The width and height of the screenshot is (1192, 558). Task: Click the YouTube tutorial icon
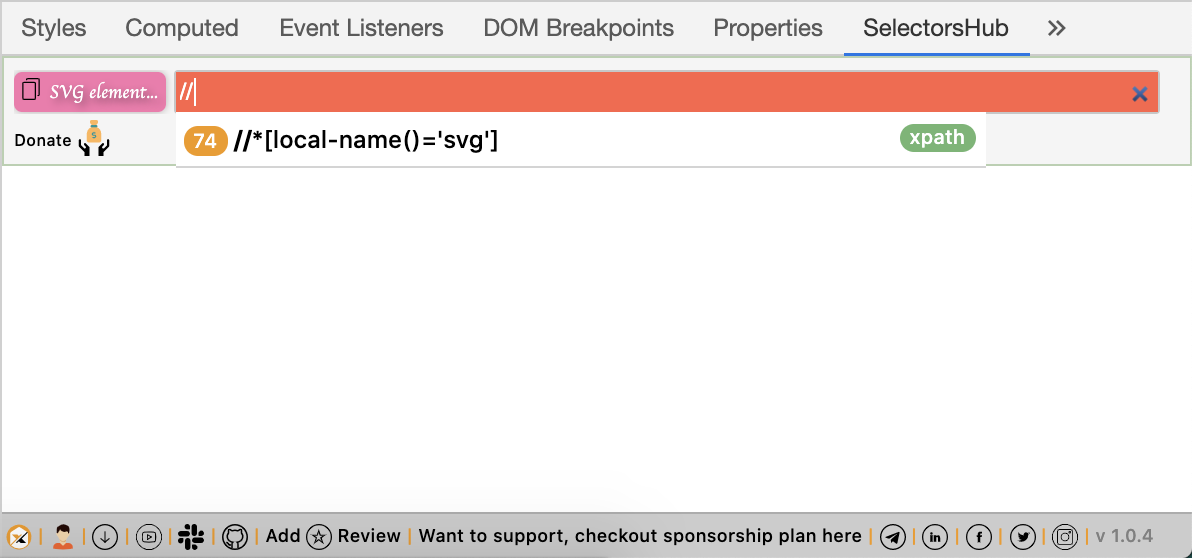tap(149, 537)
